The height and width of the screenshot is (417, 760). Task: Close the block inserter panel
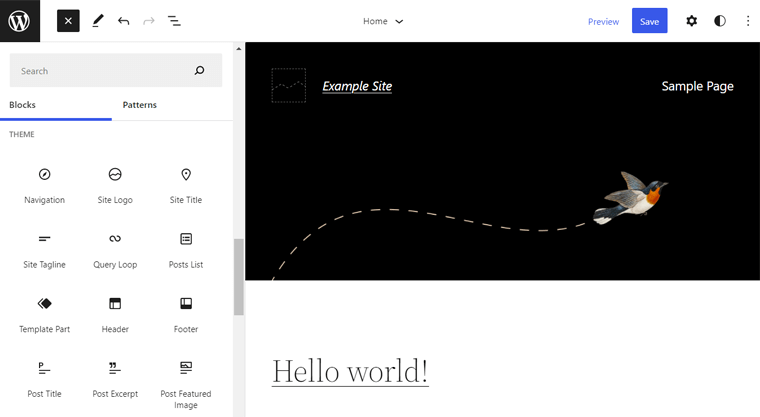point(68,21)
